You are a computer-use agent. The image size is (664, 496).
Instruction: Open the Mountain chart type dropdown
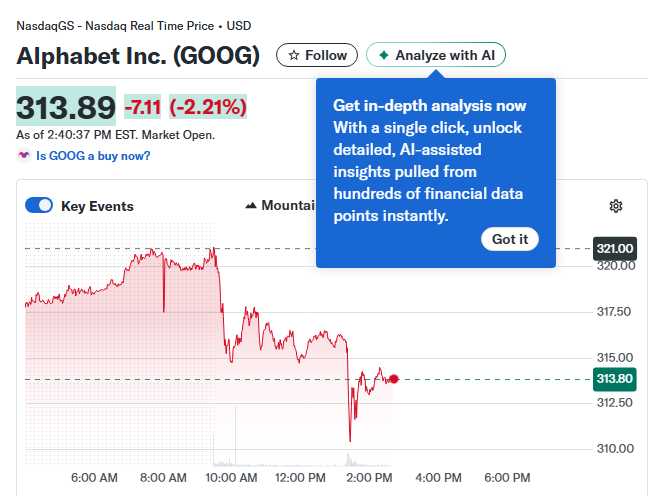coord(285,206)
